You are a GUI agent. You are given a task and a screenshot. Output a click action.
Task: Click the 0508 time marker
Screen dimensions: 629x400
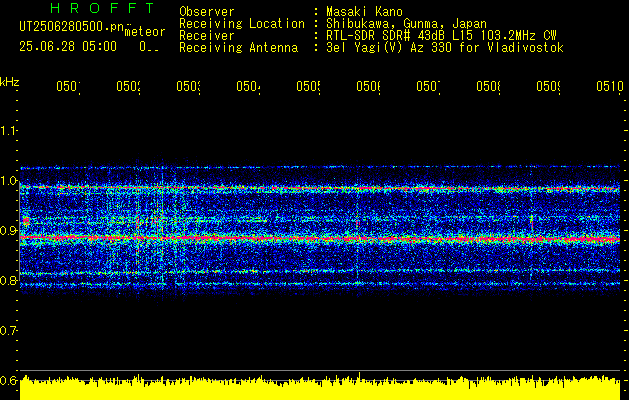pyautogui.click(x=489, y=86)
